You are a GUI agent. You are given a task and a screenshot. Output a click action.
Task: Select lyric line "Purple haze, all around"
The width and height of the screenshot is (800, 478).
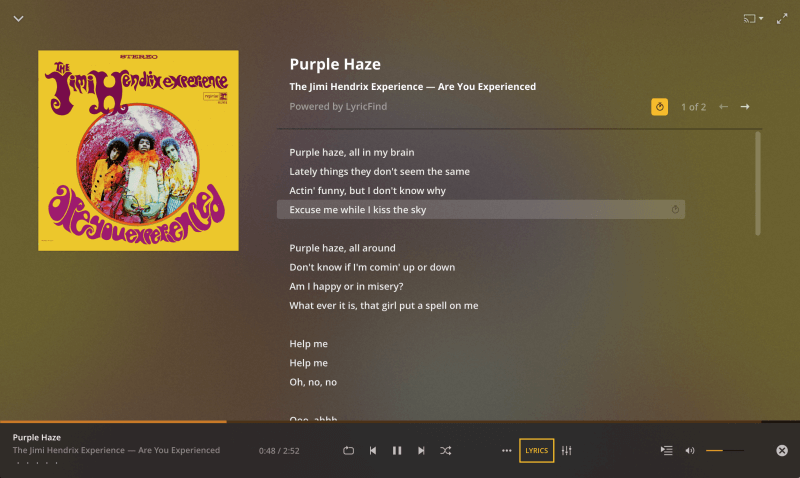[x=342, y=248]
